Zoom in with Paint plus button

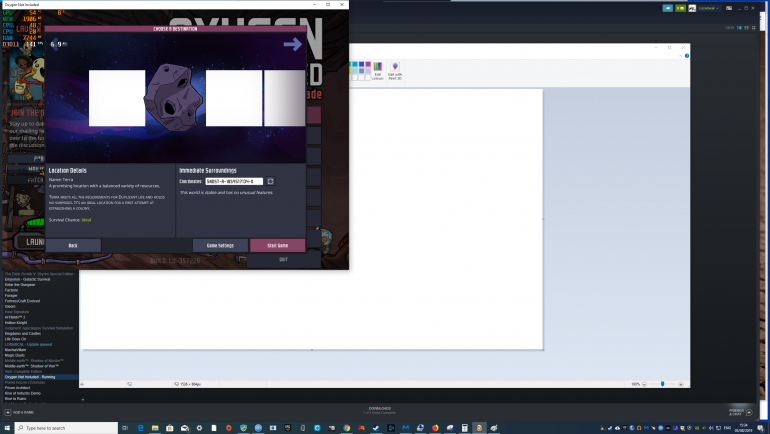point(681,384)
